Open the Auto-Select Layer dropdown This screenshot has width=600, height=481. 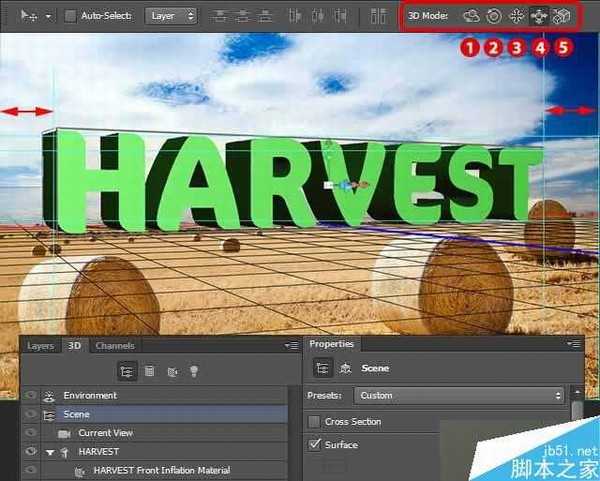171,17
